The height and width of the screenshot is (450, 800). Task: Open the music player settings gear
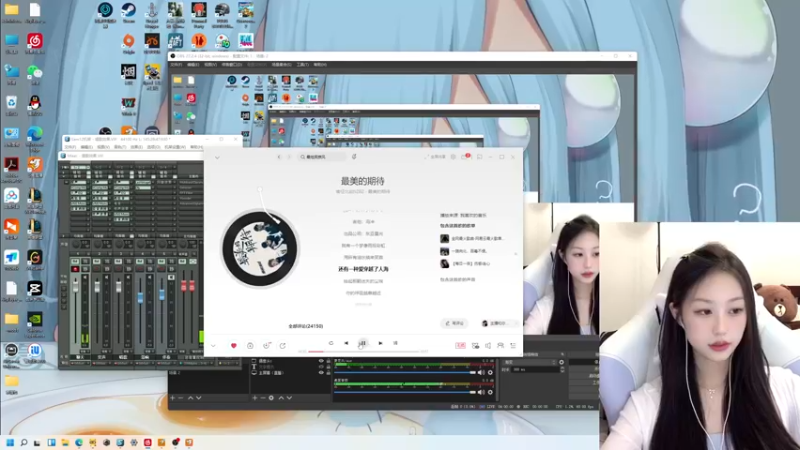coord(453,157)
